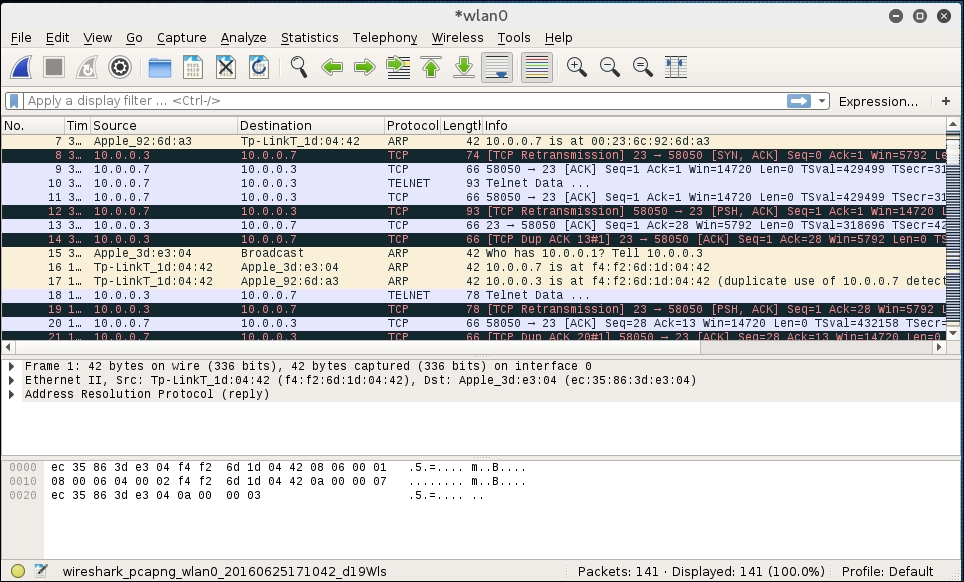Restart the current capture
The width and height of the screenshot is (964, 582).
[x=86, y=67]
